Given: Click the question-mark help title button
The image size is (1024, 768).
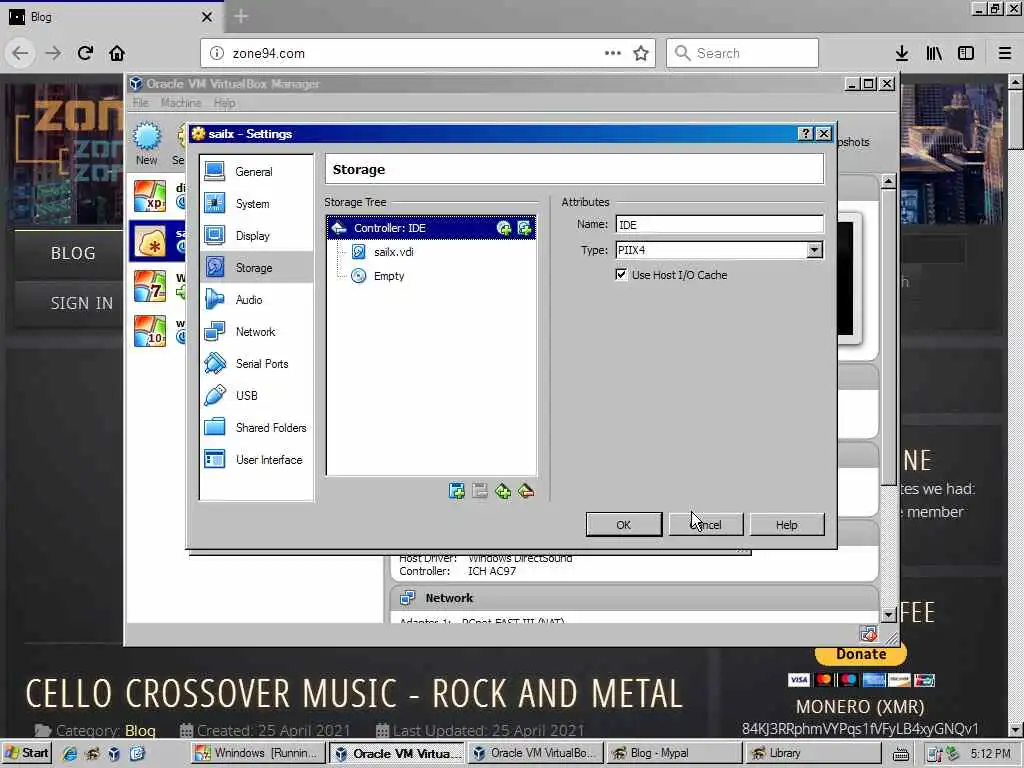Looking at the screenshot, I should tap(806, 134).
